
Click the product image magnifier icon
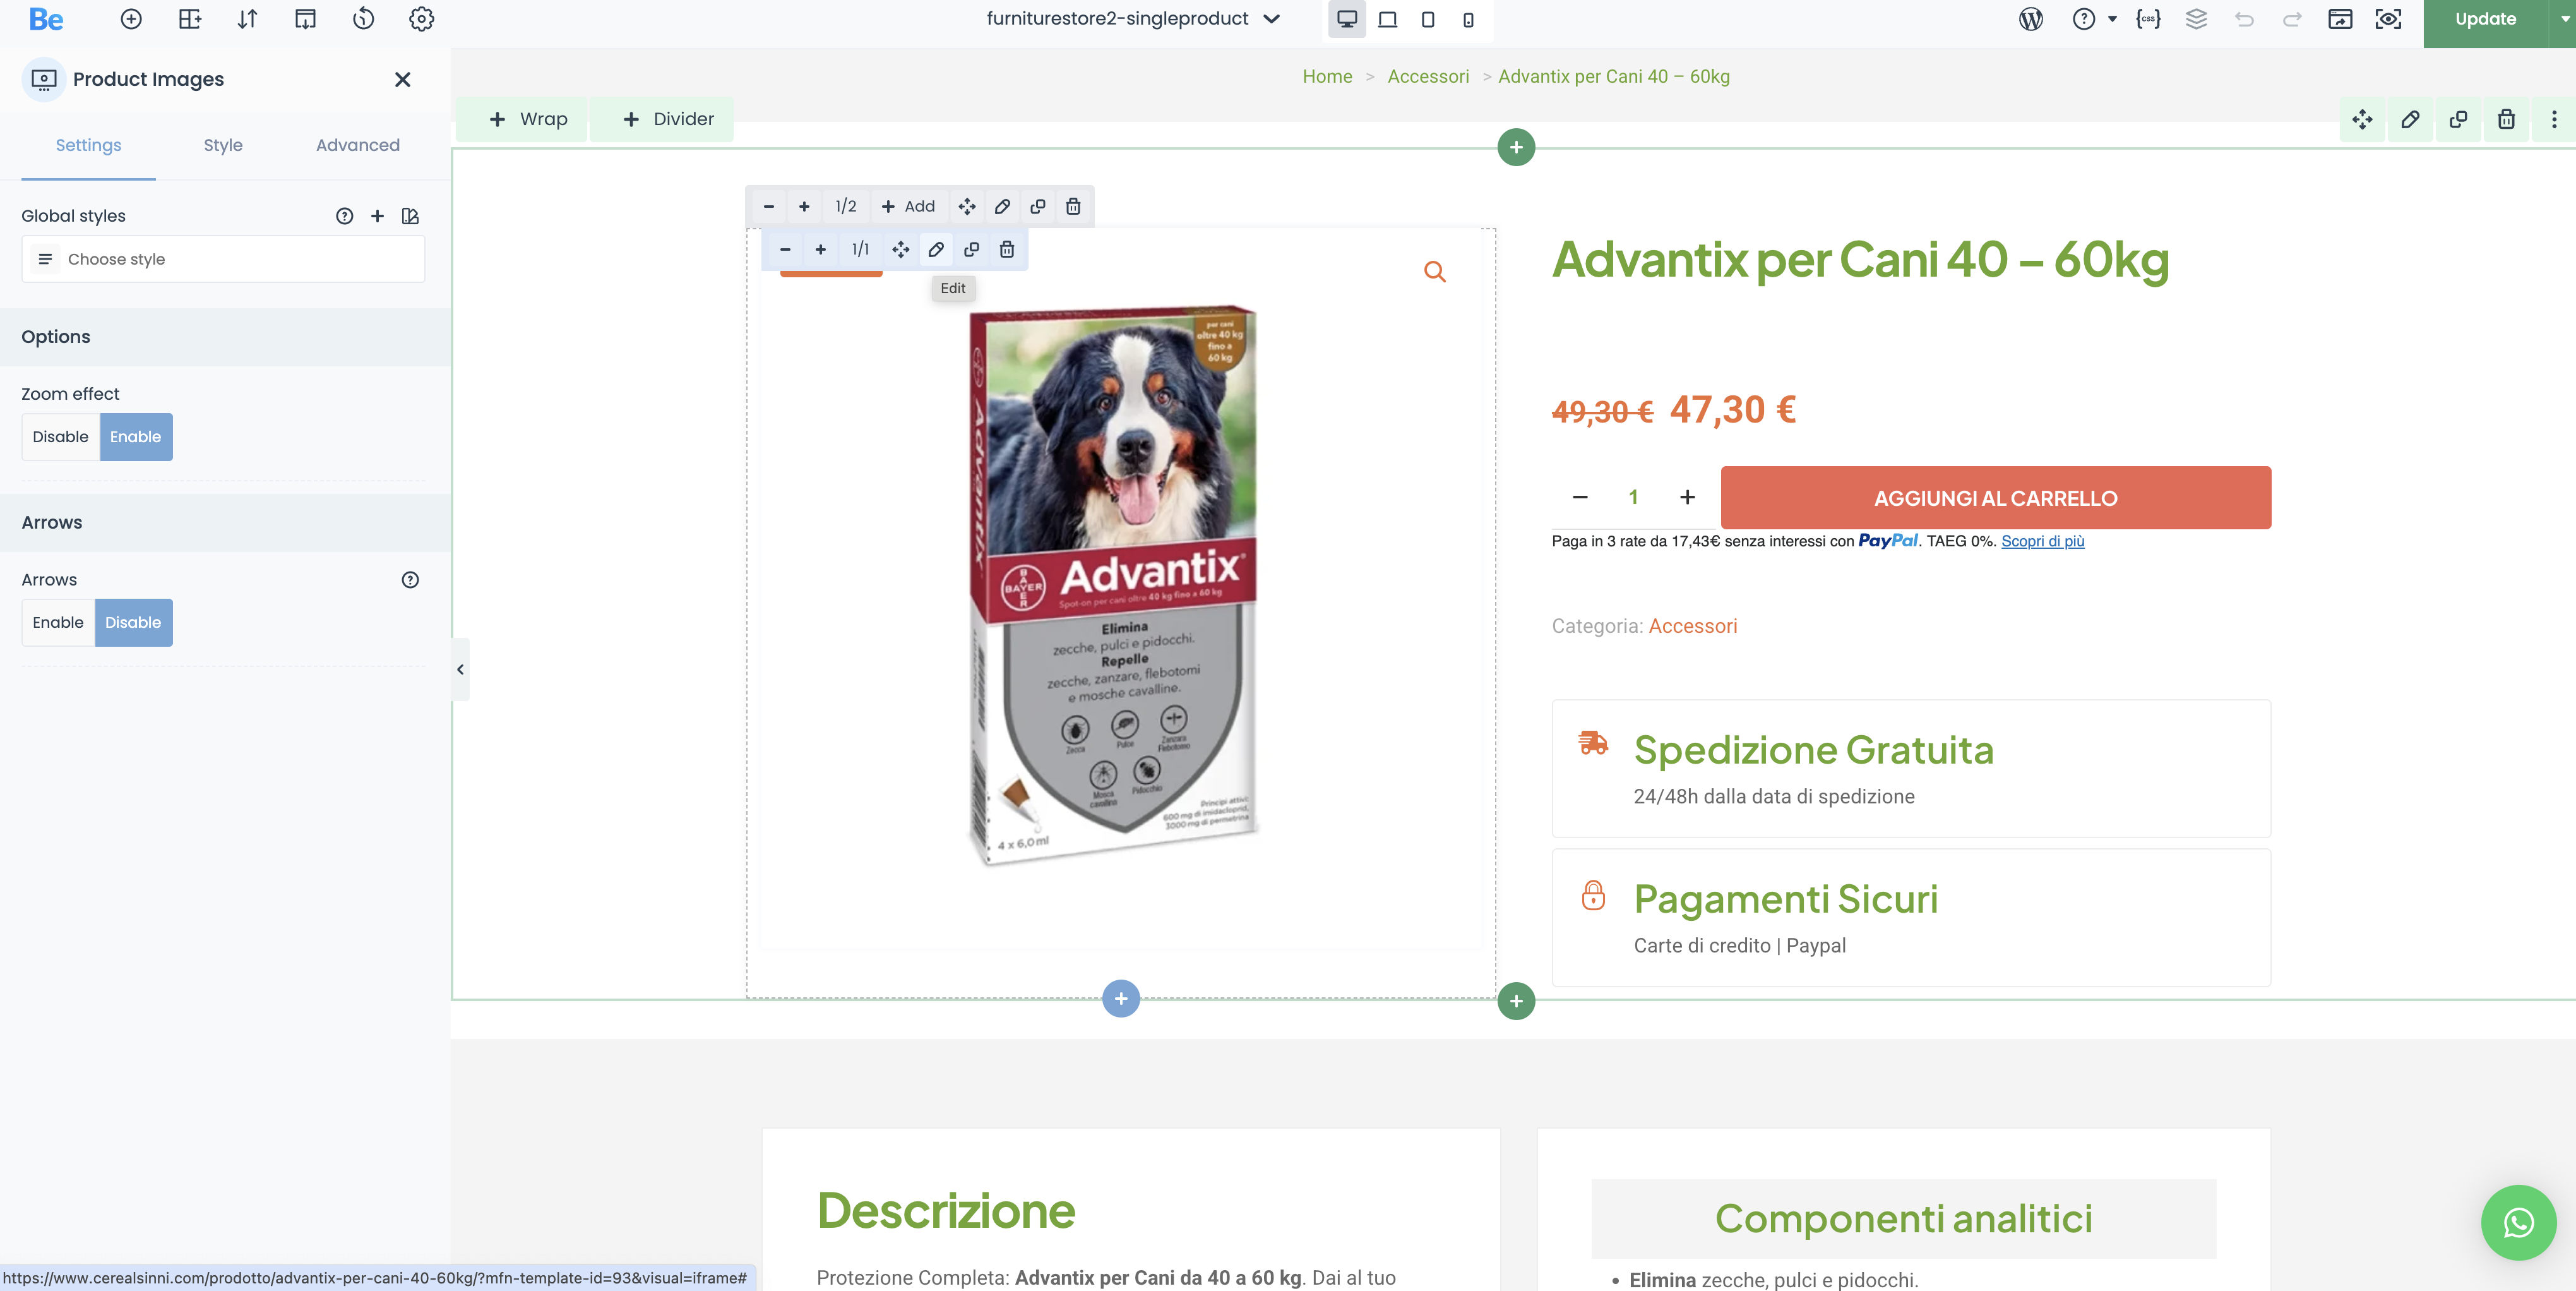coord(1434,271)
